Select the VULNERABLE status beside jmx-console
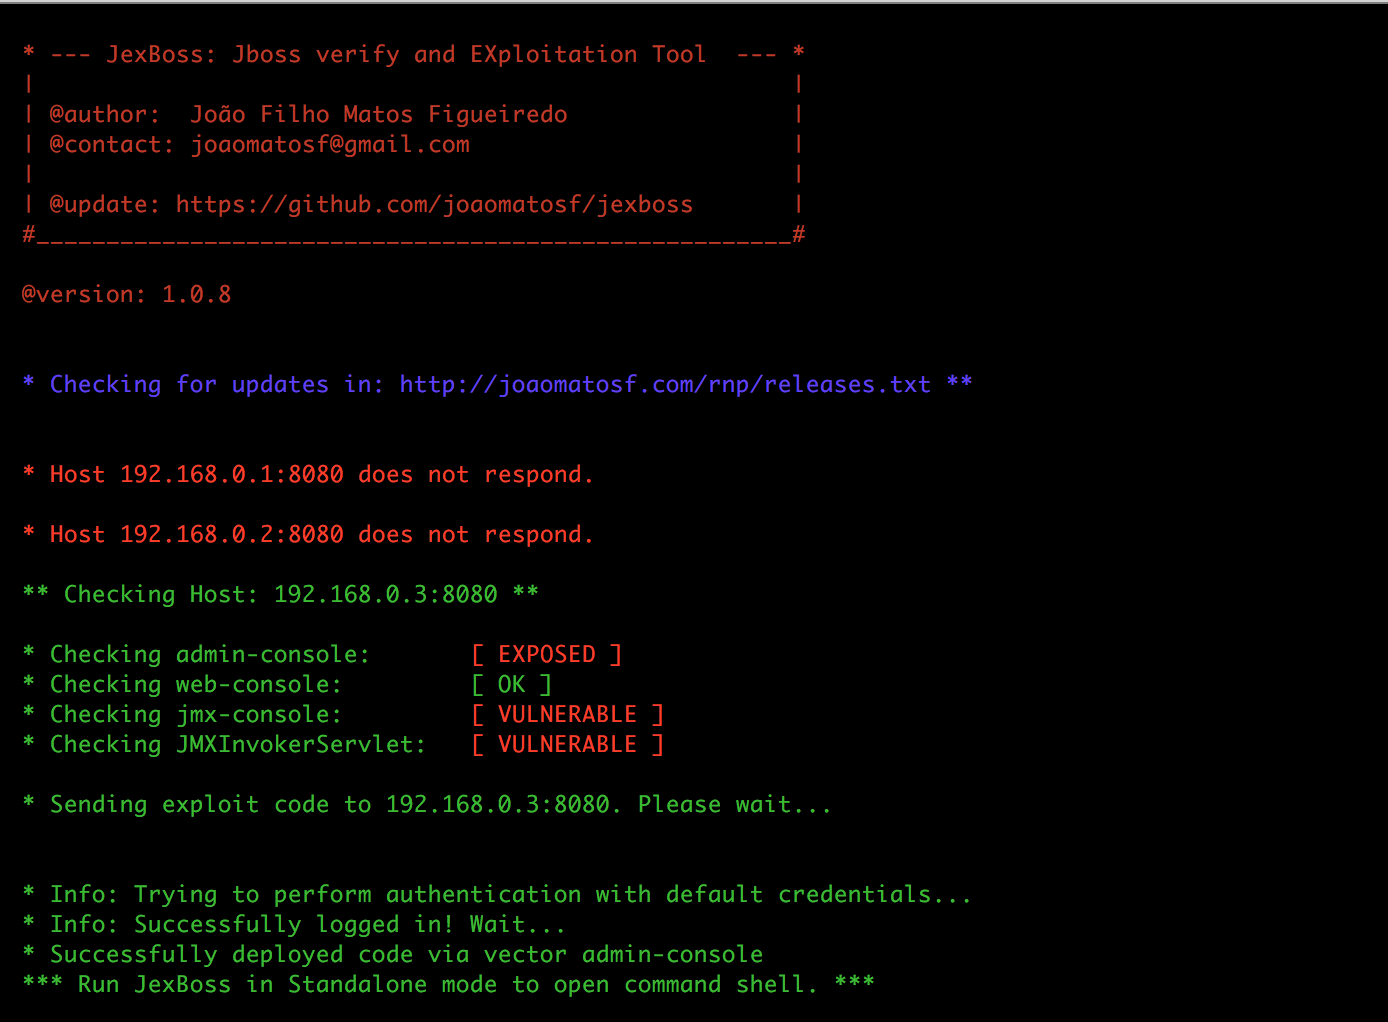This screenshot has width=1388, height=1022. (x=567, y=715)
